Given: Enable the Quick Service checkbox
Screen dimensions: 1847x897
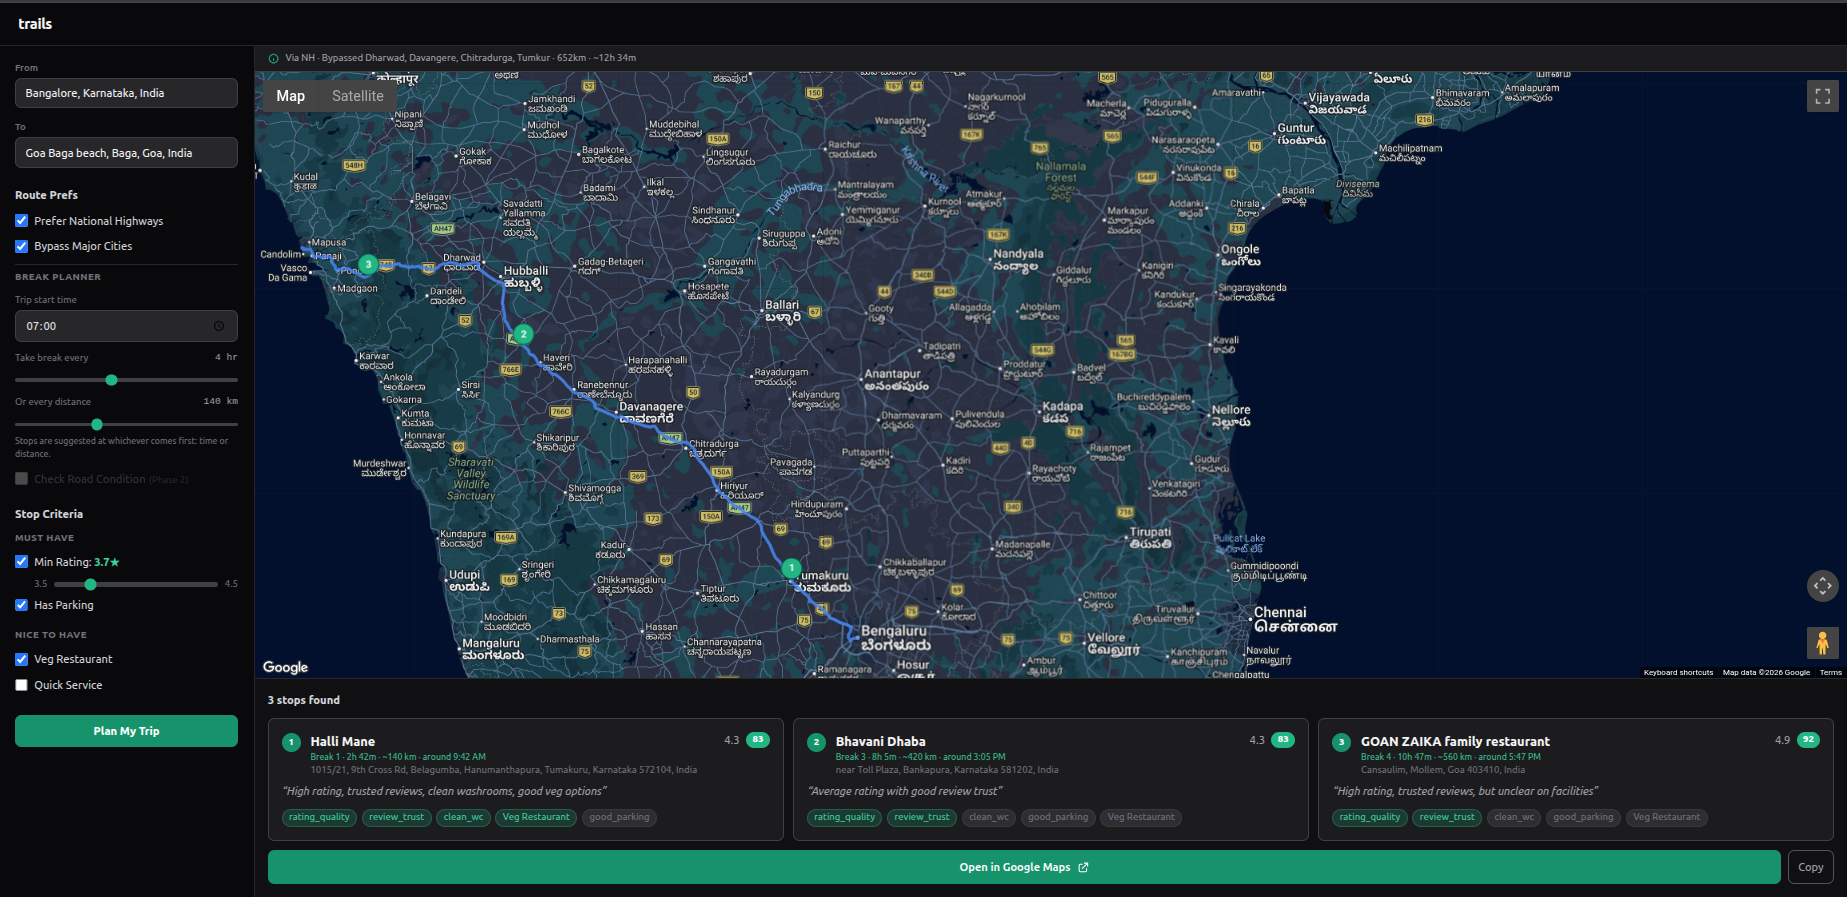Looking at the screenshot, I should pos(22,685).
